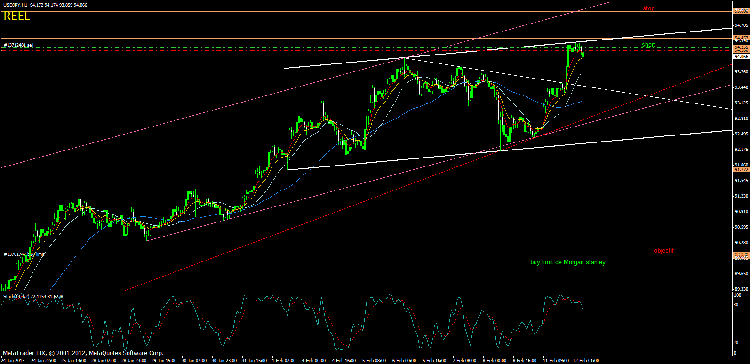Click the red 'objectif' text label
The image size is (750, 364).
(664, 251)
